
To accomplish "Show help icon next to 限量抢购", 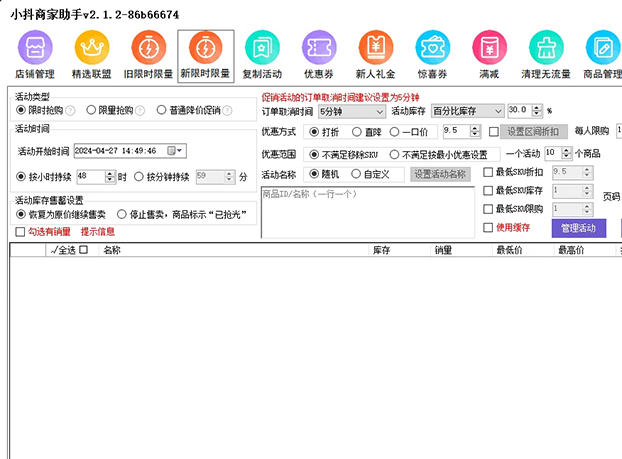I will (x=140, y=111).
